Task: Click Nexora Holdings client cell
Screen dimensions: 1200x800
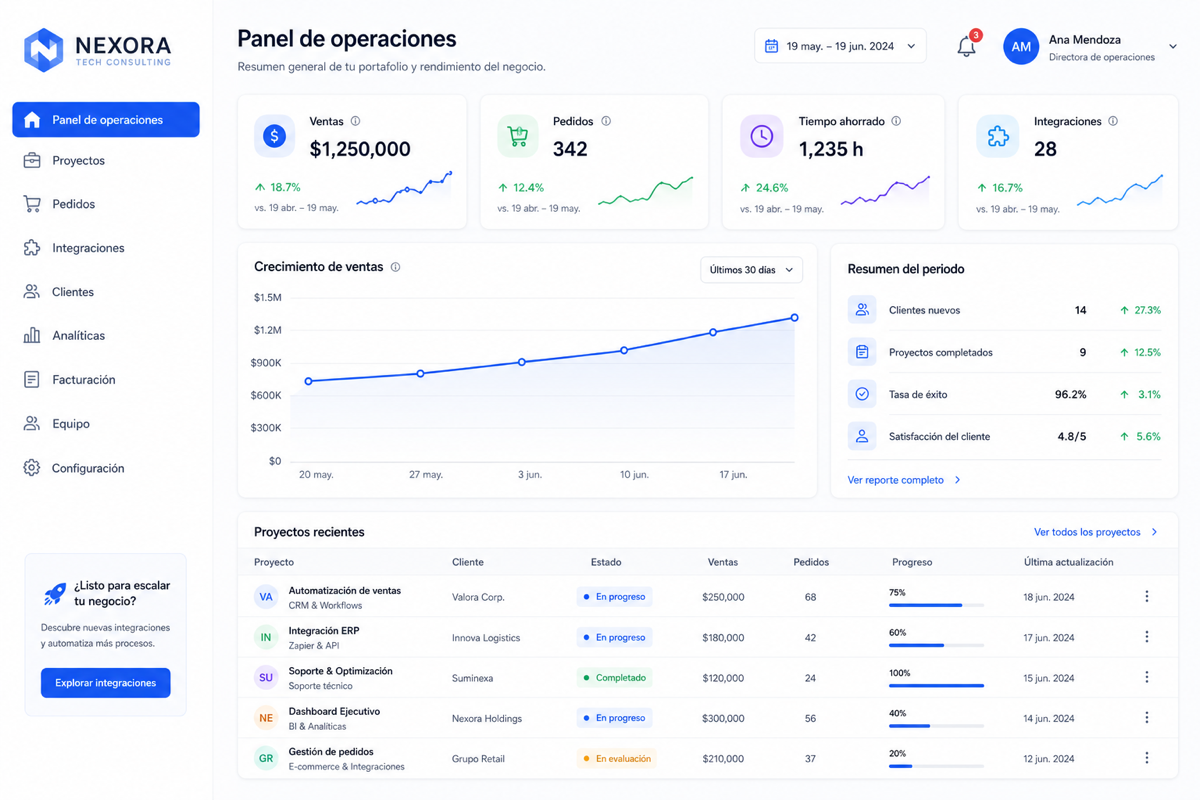Action: click(488, 718)
